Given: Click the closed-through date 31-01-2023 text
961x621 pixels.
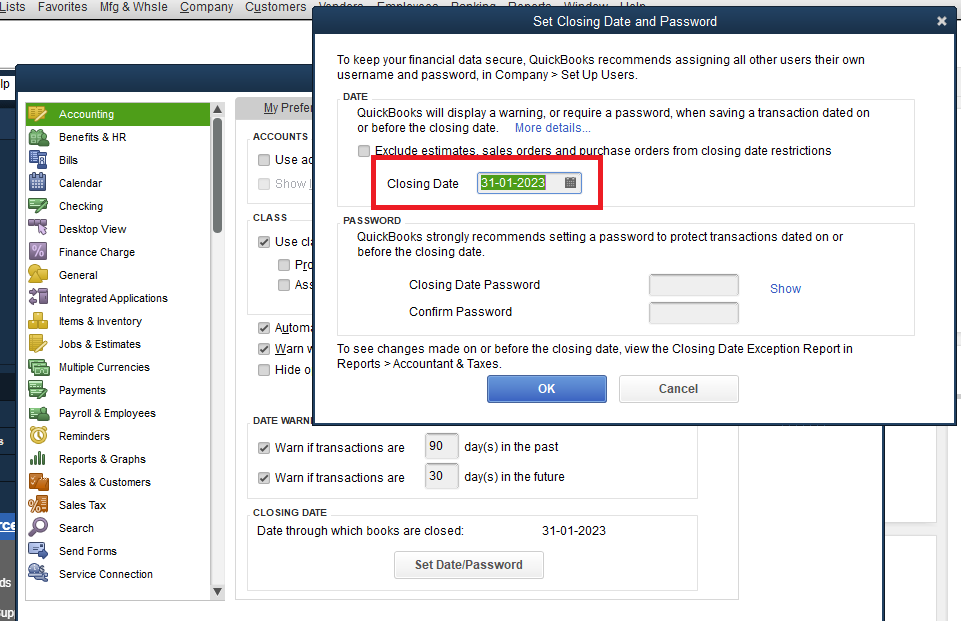Looking at the screenshot, I should point(574,531).
